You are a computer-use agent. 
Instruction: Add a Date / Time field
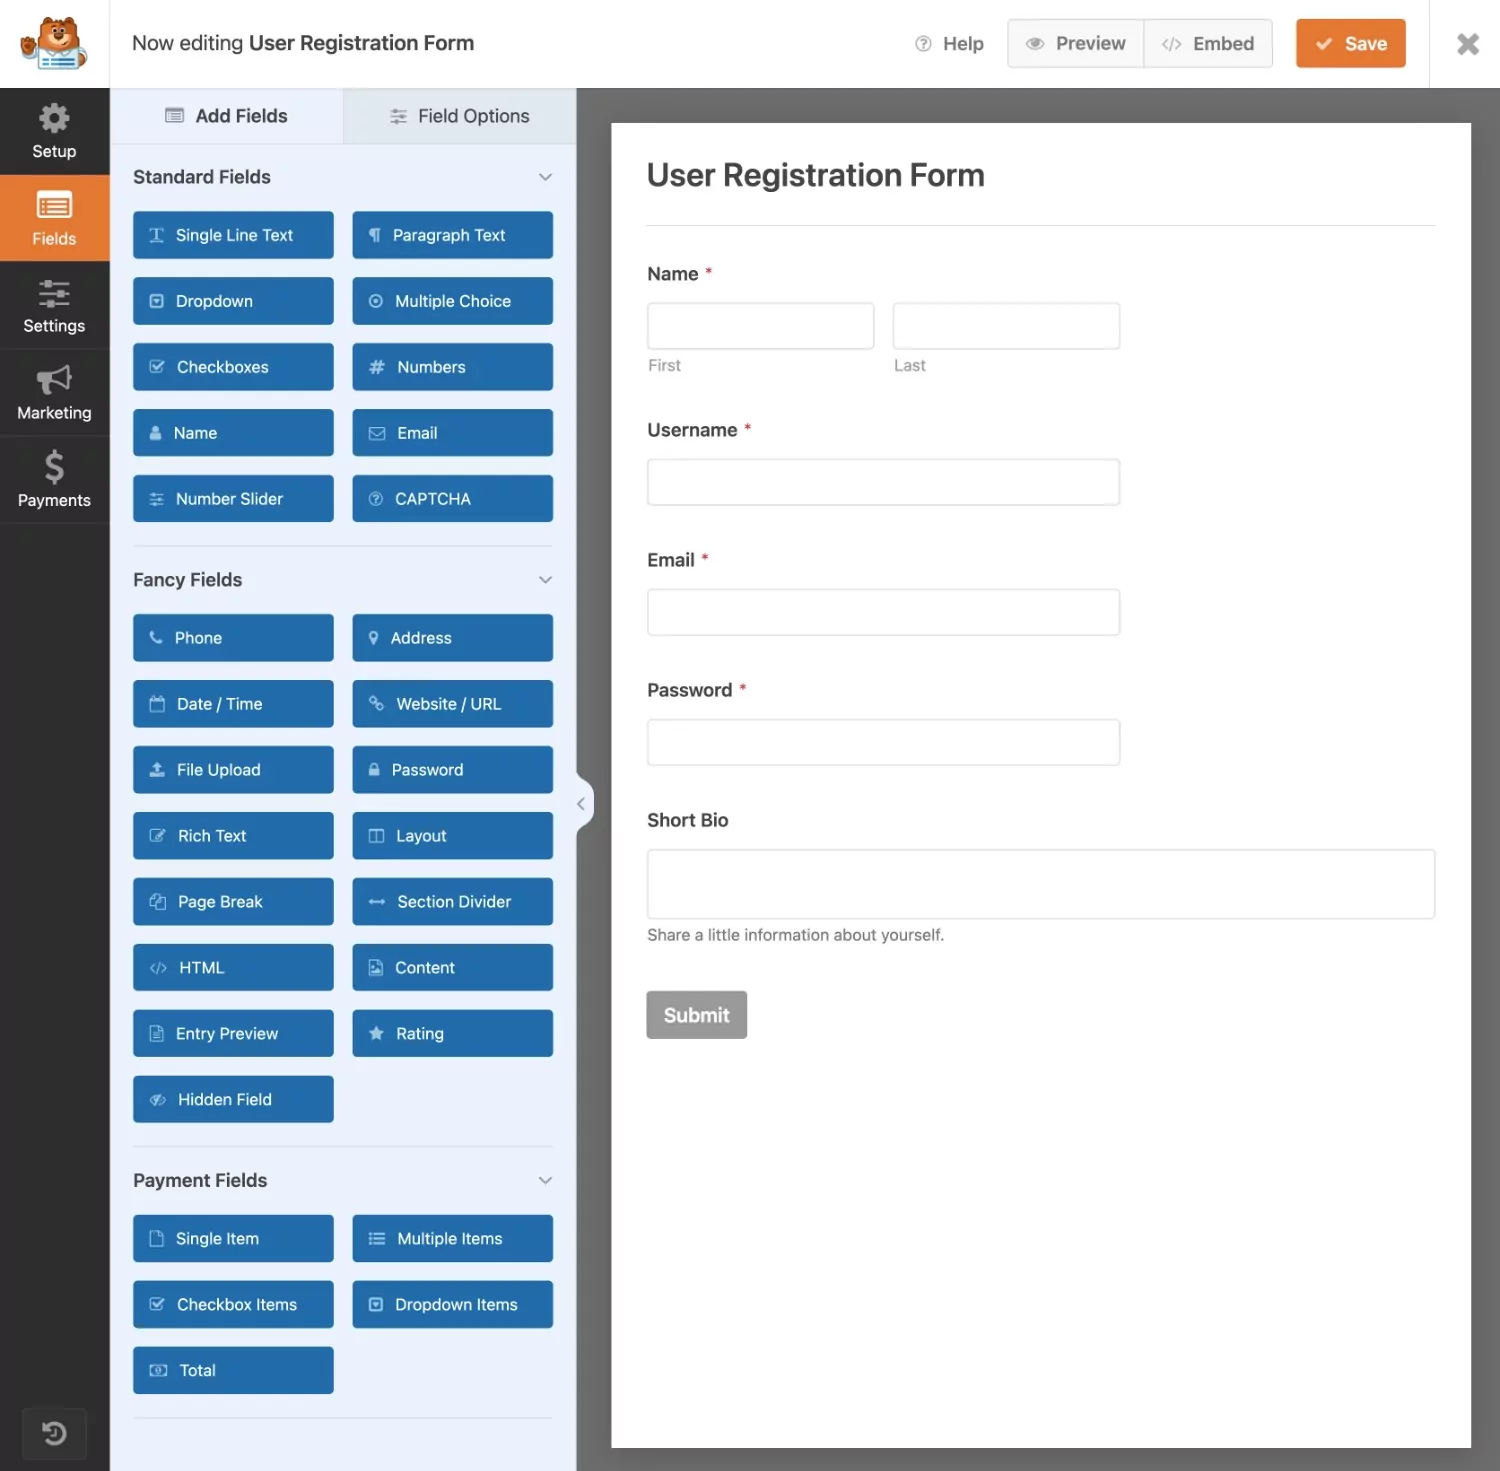[x=233, y=704]
